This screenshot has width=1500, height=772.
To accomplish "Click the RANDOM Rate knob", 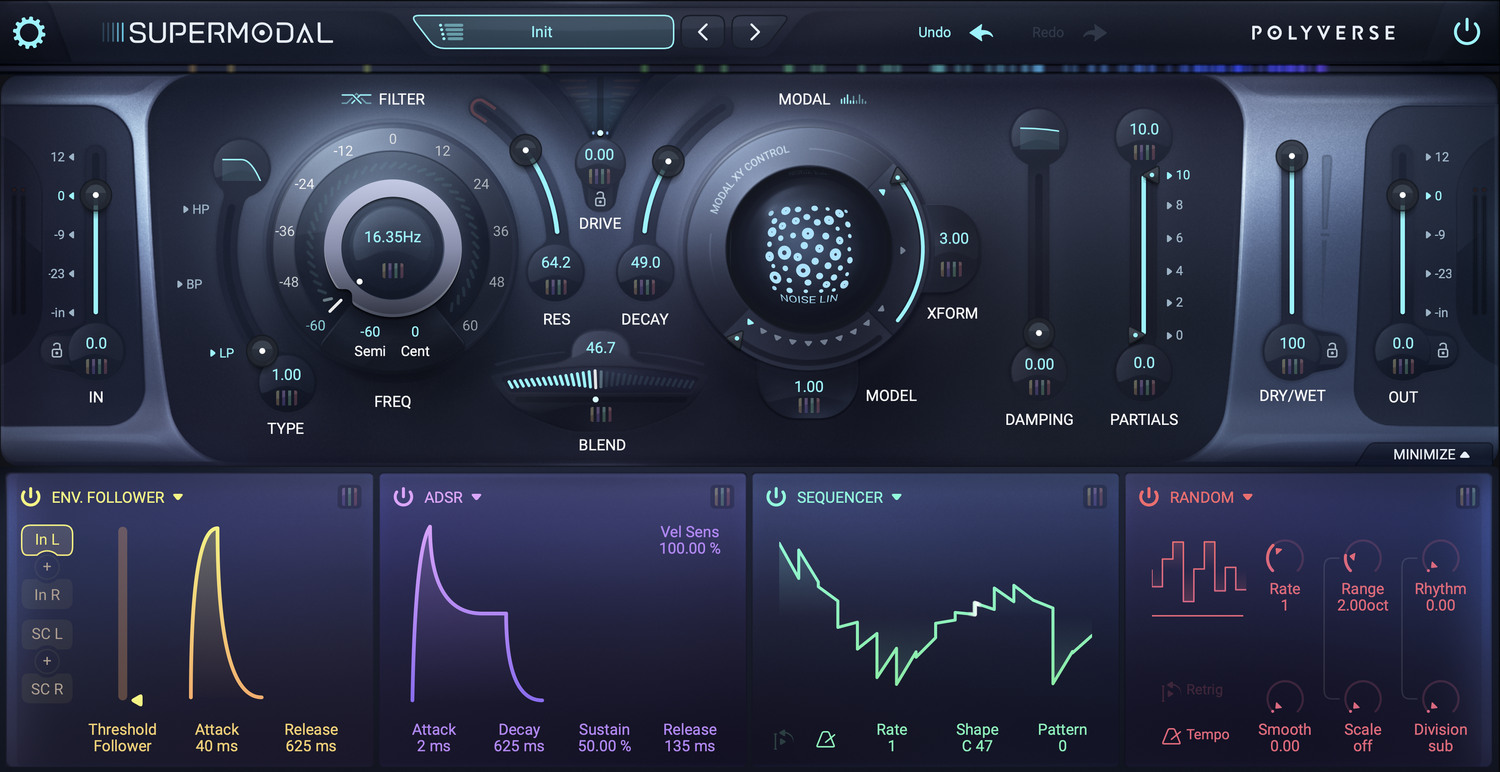I will (x=1284, y=559).
